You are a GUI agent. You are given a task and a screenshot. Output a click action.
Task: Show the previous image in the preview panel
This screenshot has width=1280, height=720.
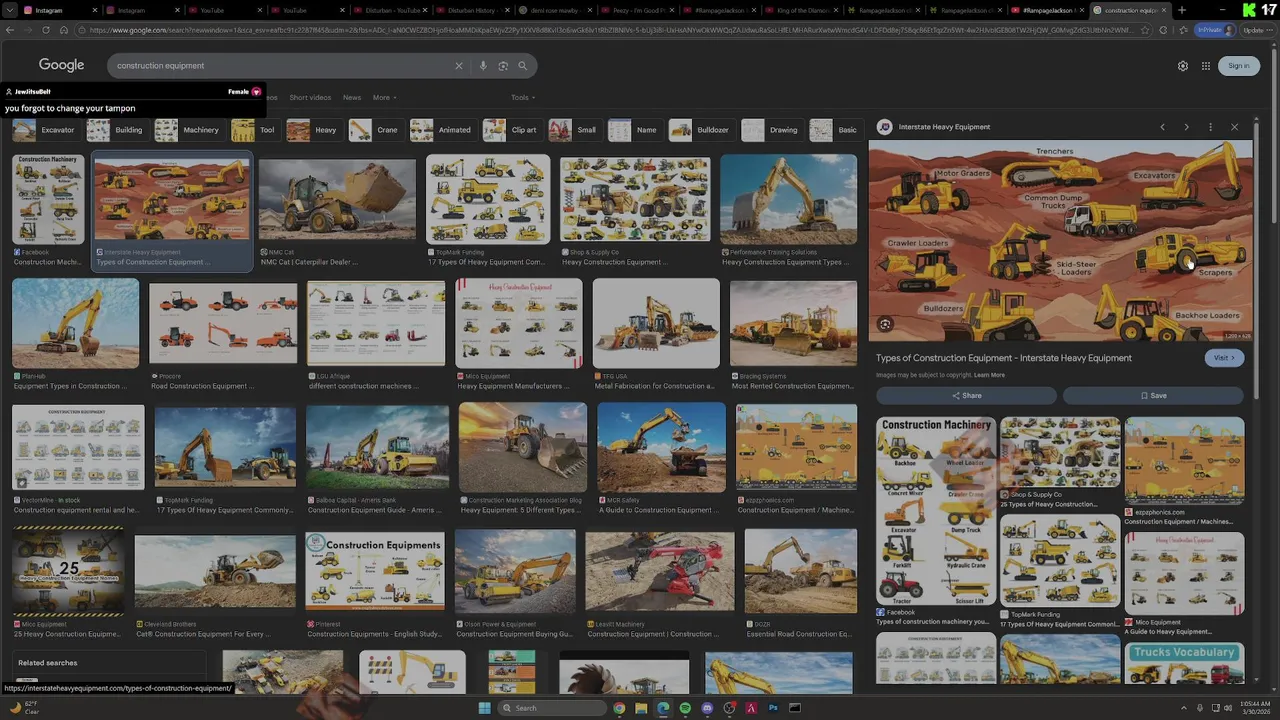click(x=1162, y=127)
